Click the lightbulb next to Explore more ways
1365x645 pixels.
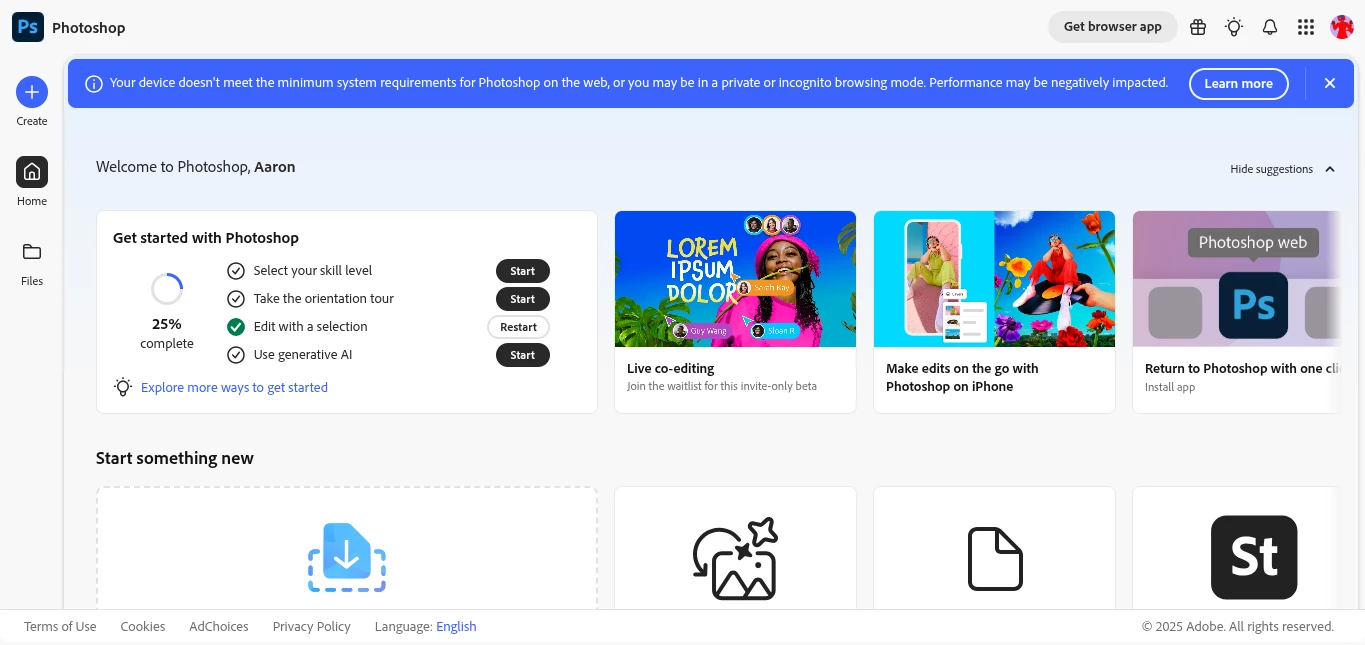[123, 387]
